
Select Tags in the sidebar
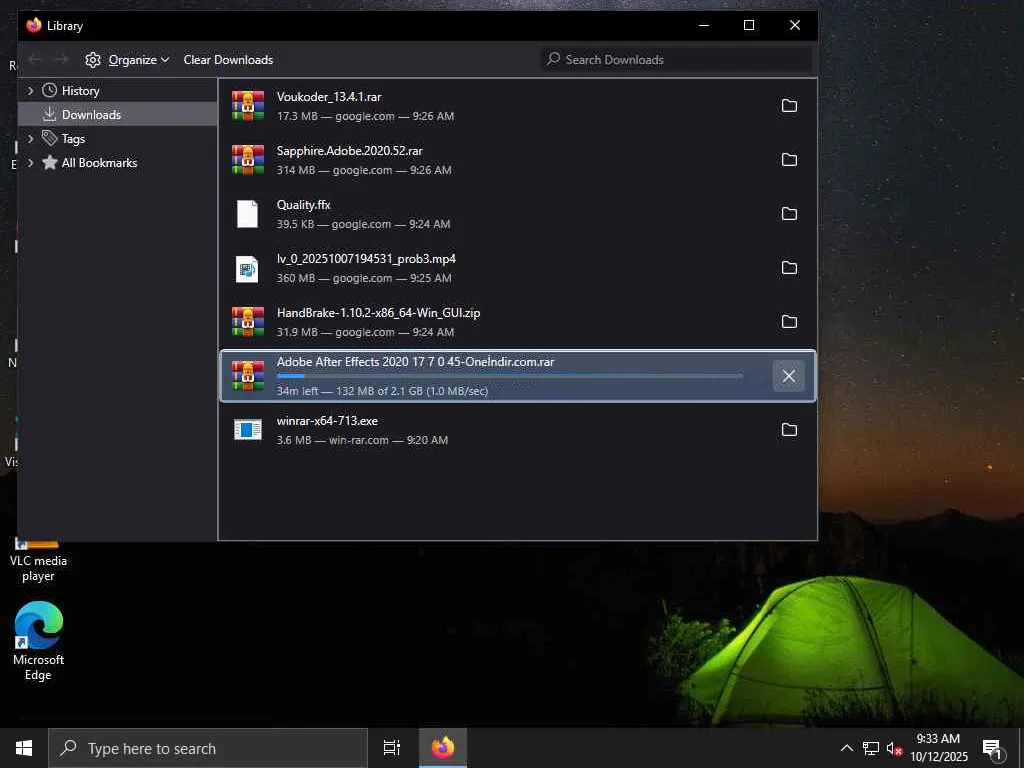73,139
